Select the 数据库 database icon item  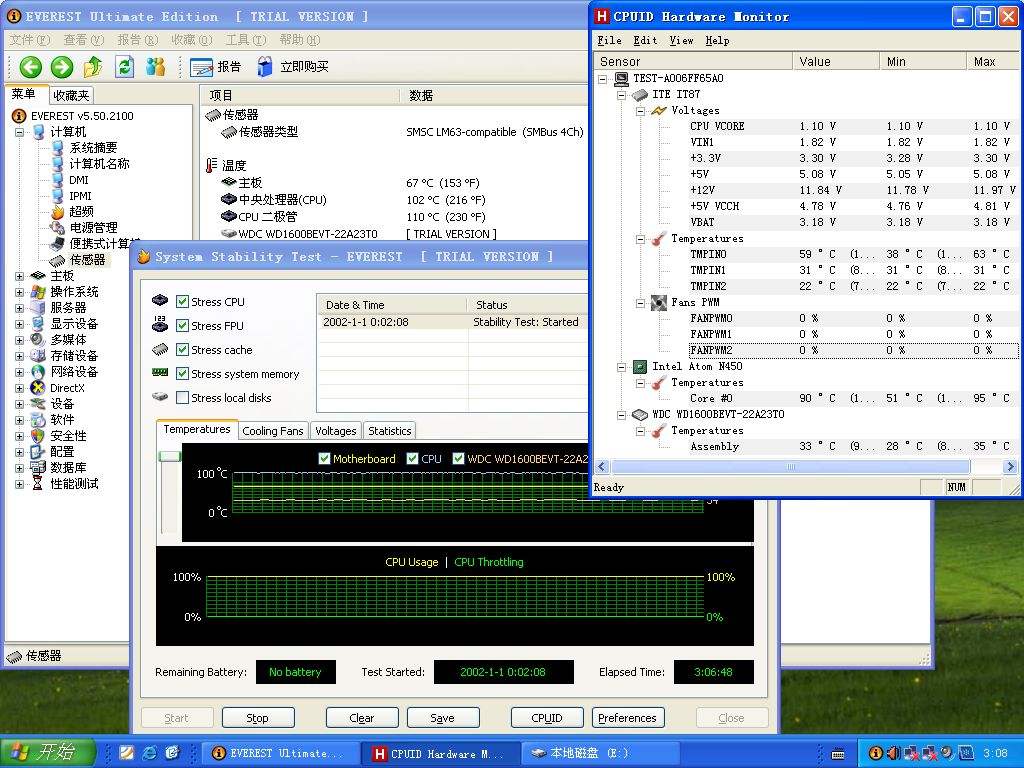[x=38, y=468]
